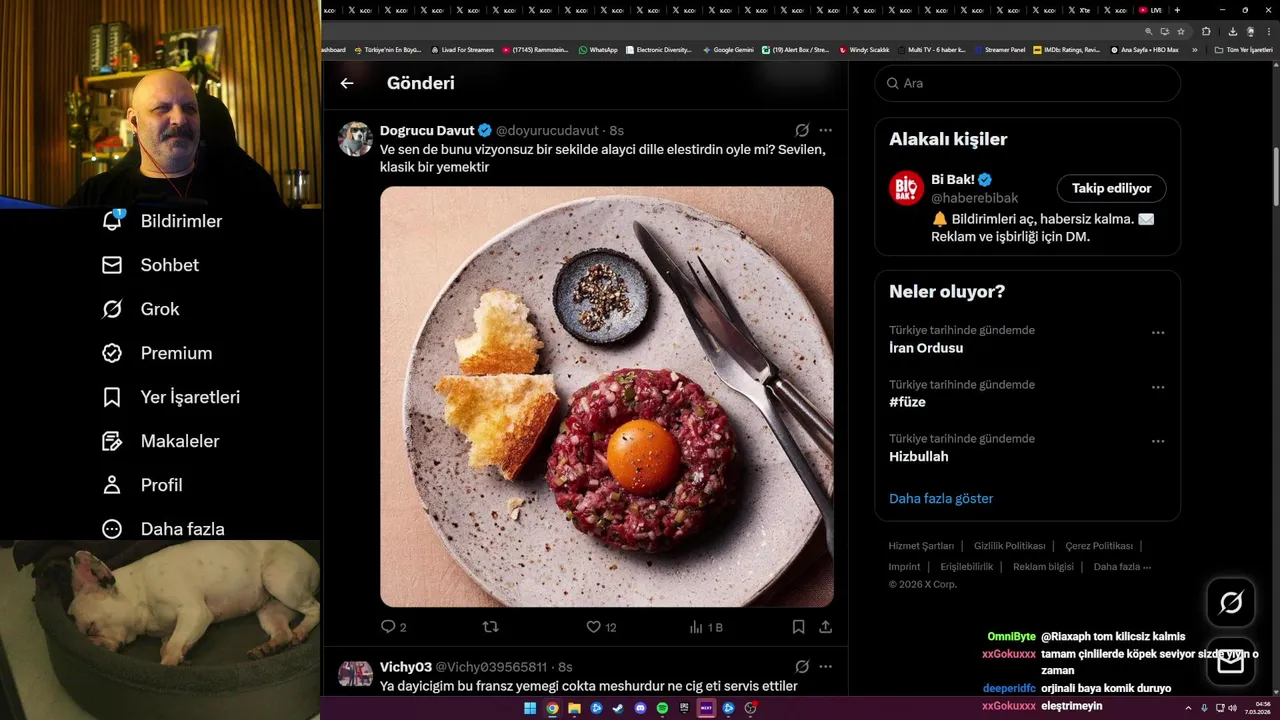The image size is (1280, 720).
Task: Click Vichy03's profile avatar
Action: pos(355,675)
